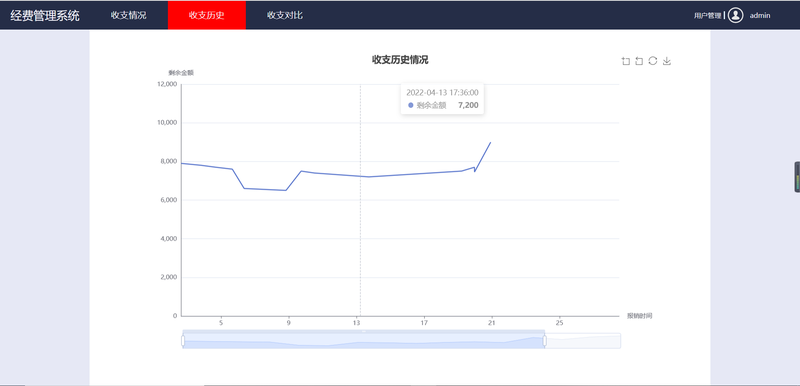Save chart as image via download icon
Screen dimensions: 800x386
666,61
